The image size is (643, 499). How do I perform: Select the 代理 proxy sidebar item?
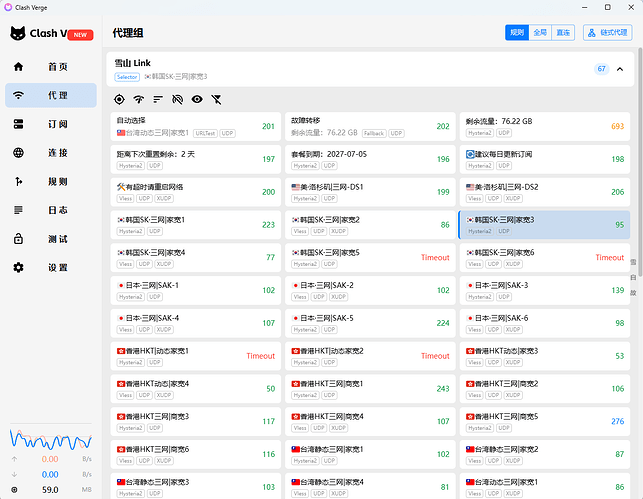(51, 96)
